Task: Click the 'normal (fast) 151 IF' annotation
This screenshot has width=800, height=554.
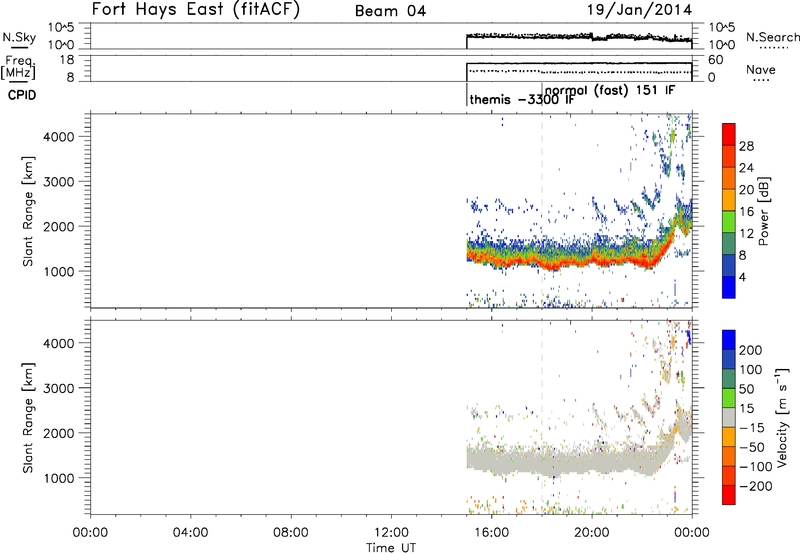Action: tap(610, 90)
